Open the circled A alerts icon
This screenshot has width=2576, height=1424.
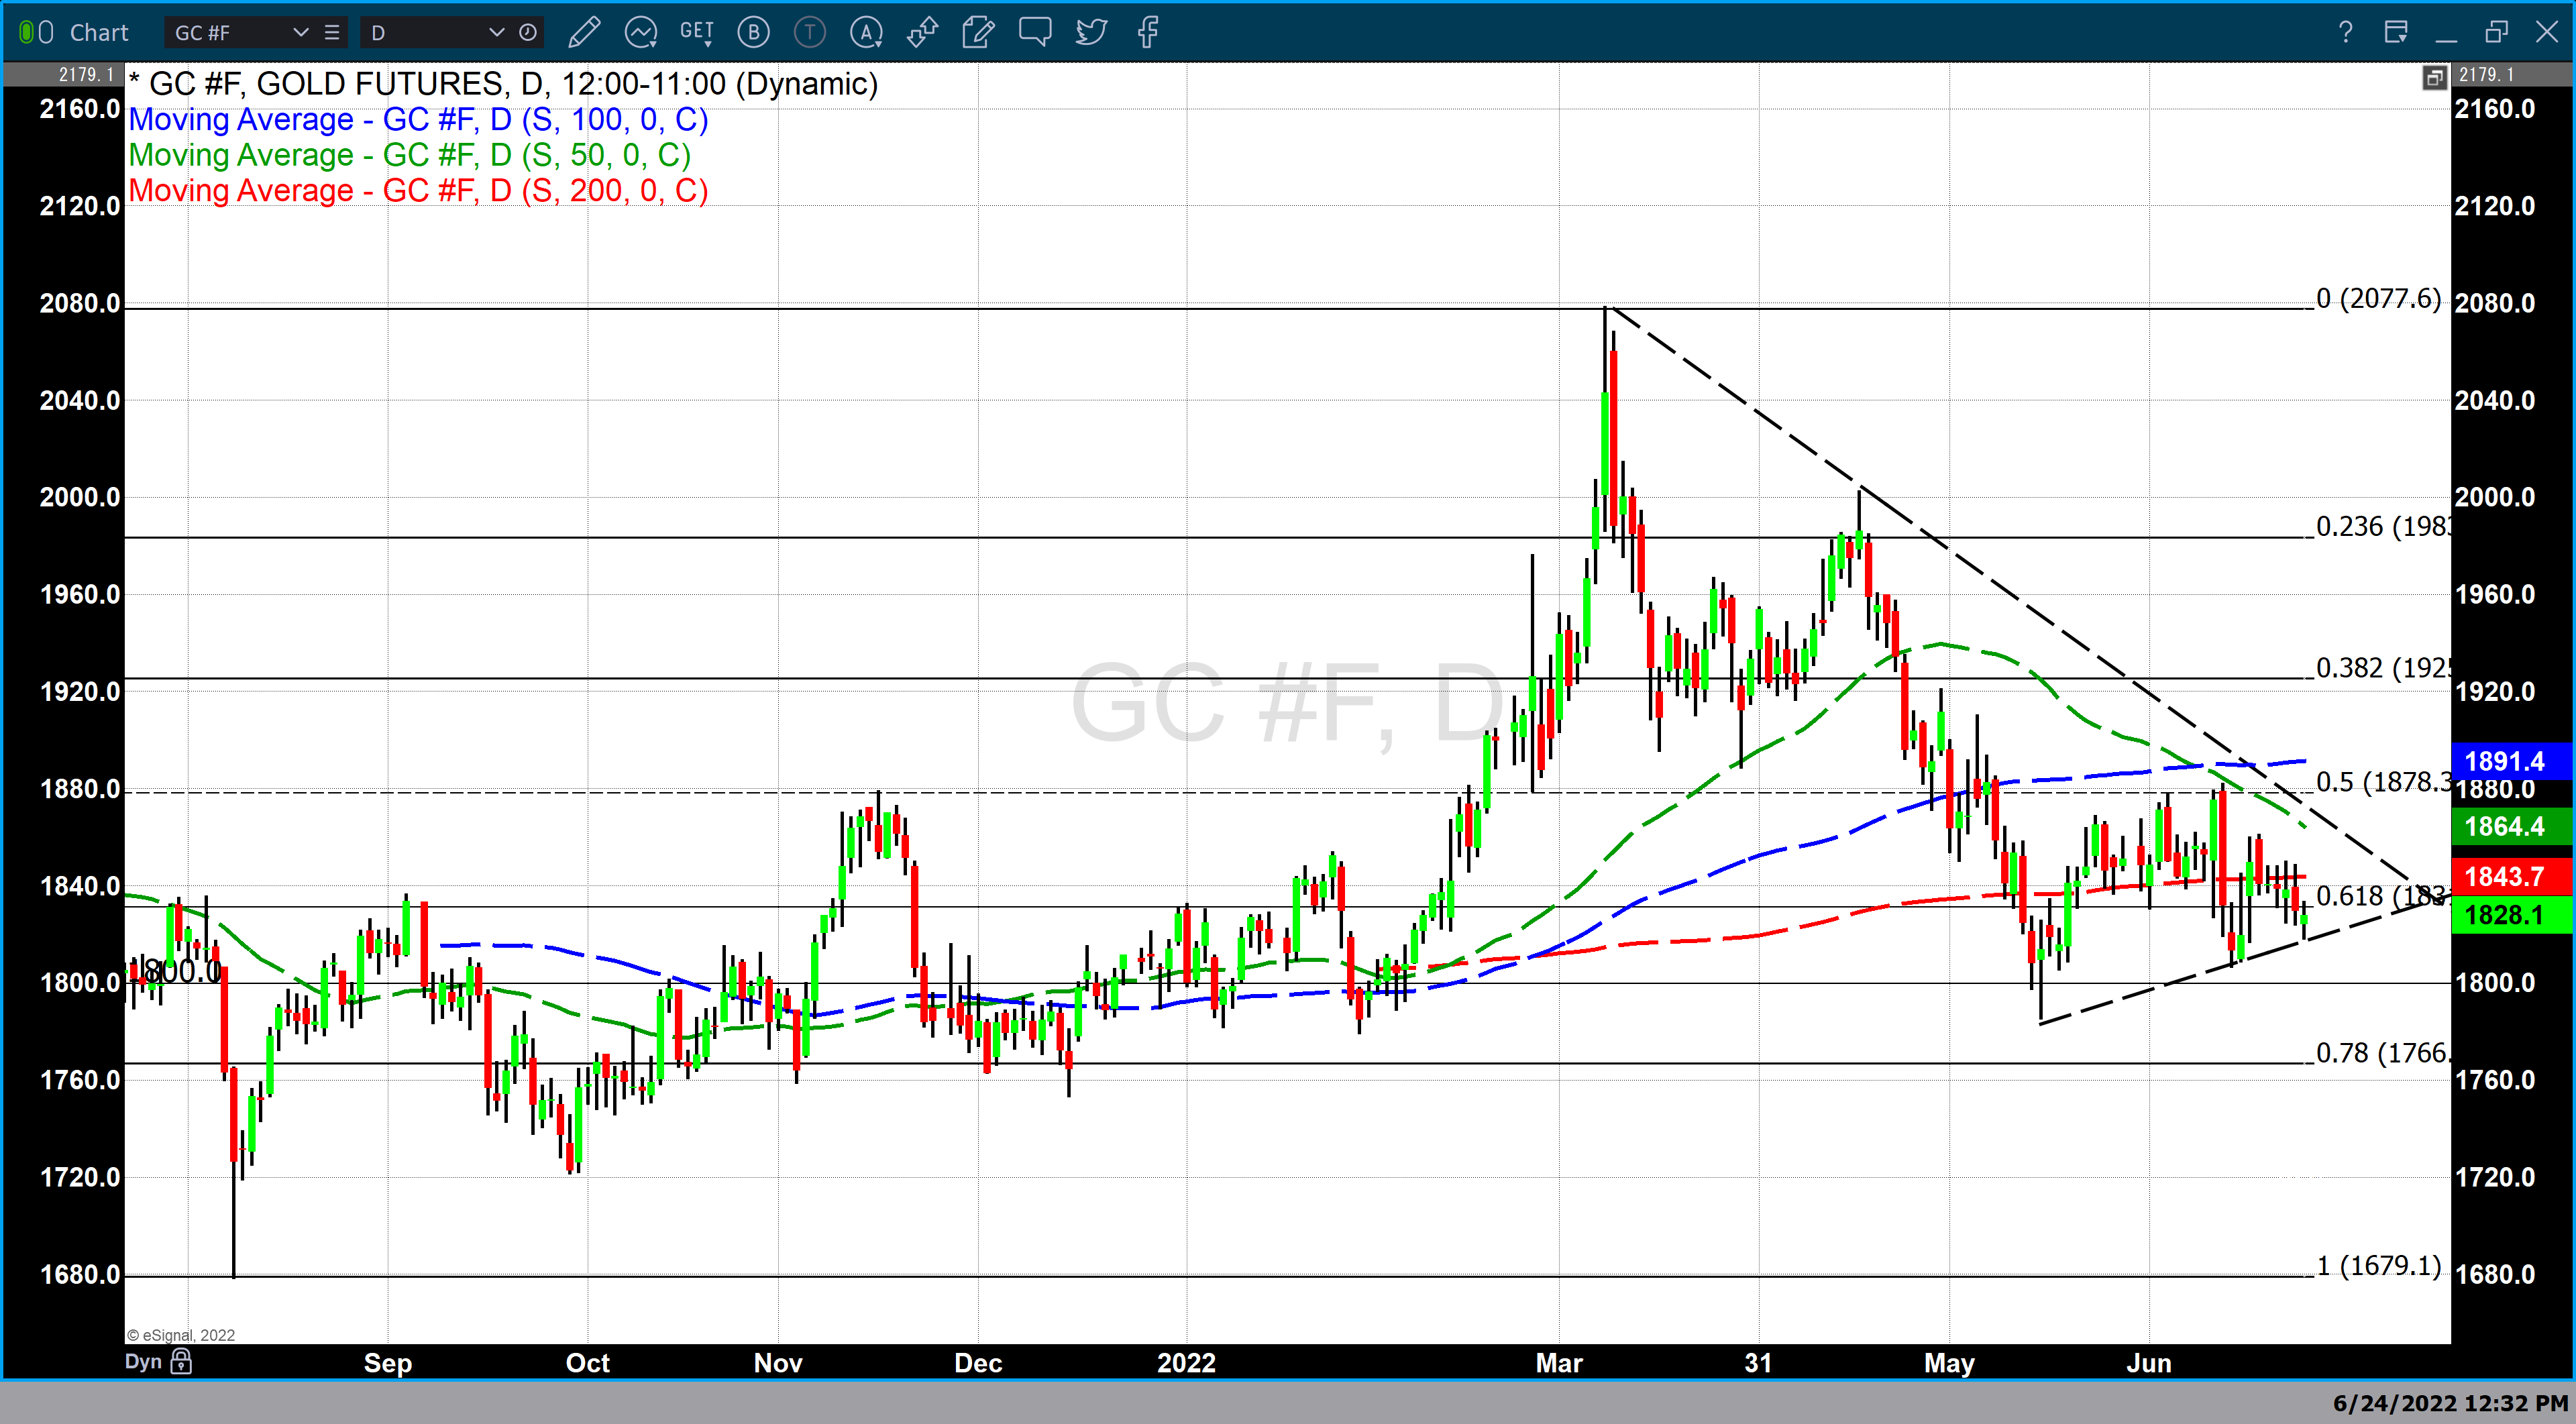[x=866, y=33]
